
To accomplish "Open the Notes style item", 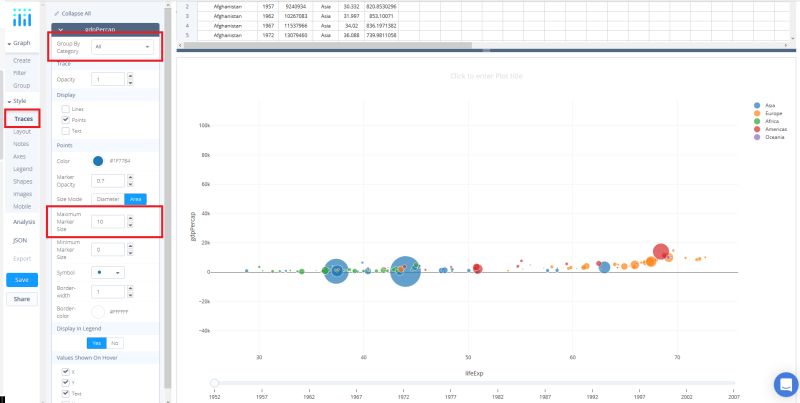I will tap(21, 144).
